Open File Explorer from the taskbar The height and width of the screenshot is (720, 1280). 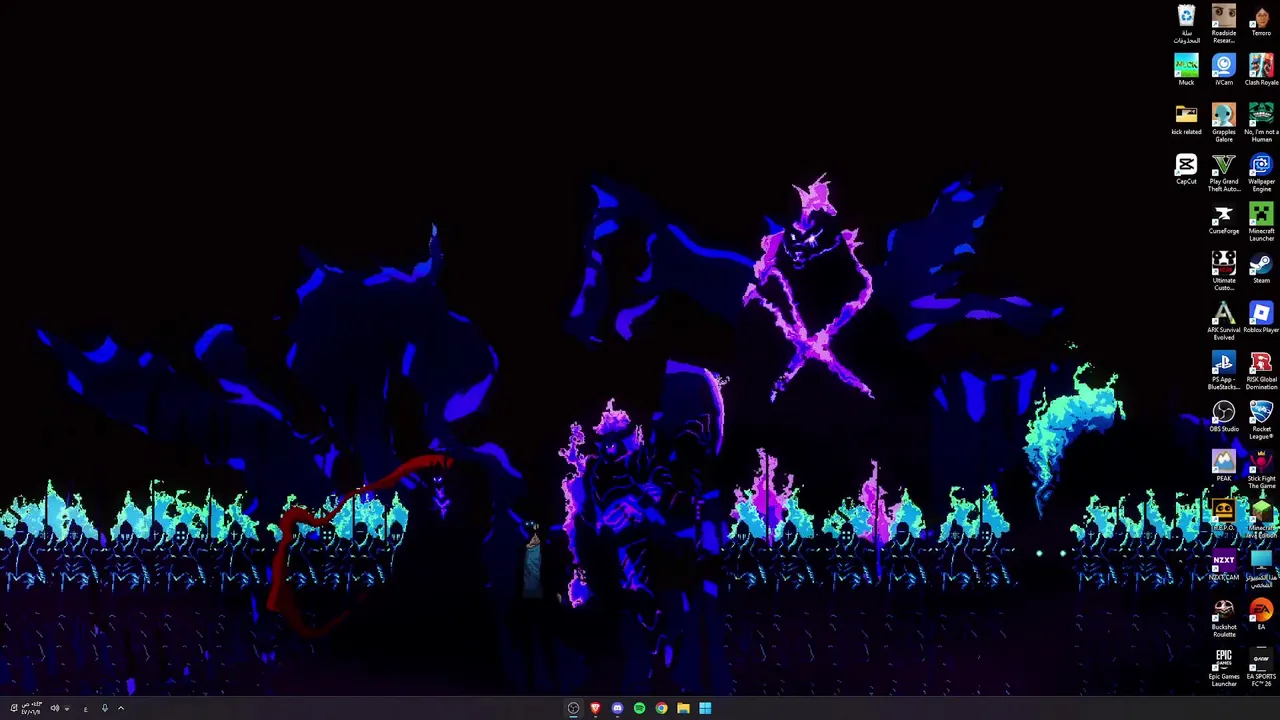683,708
